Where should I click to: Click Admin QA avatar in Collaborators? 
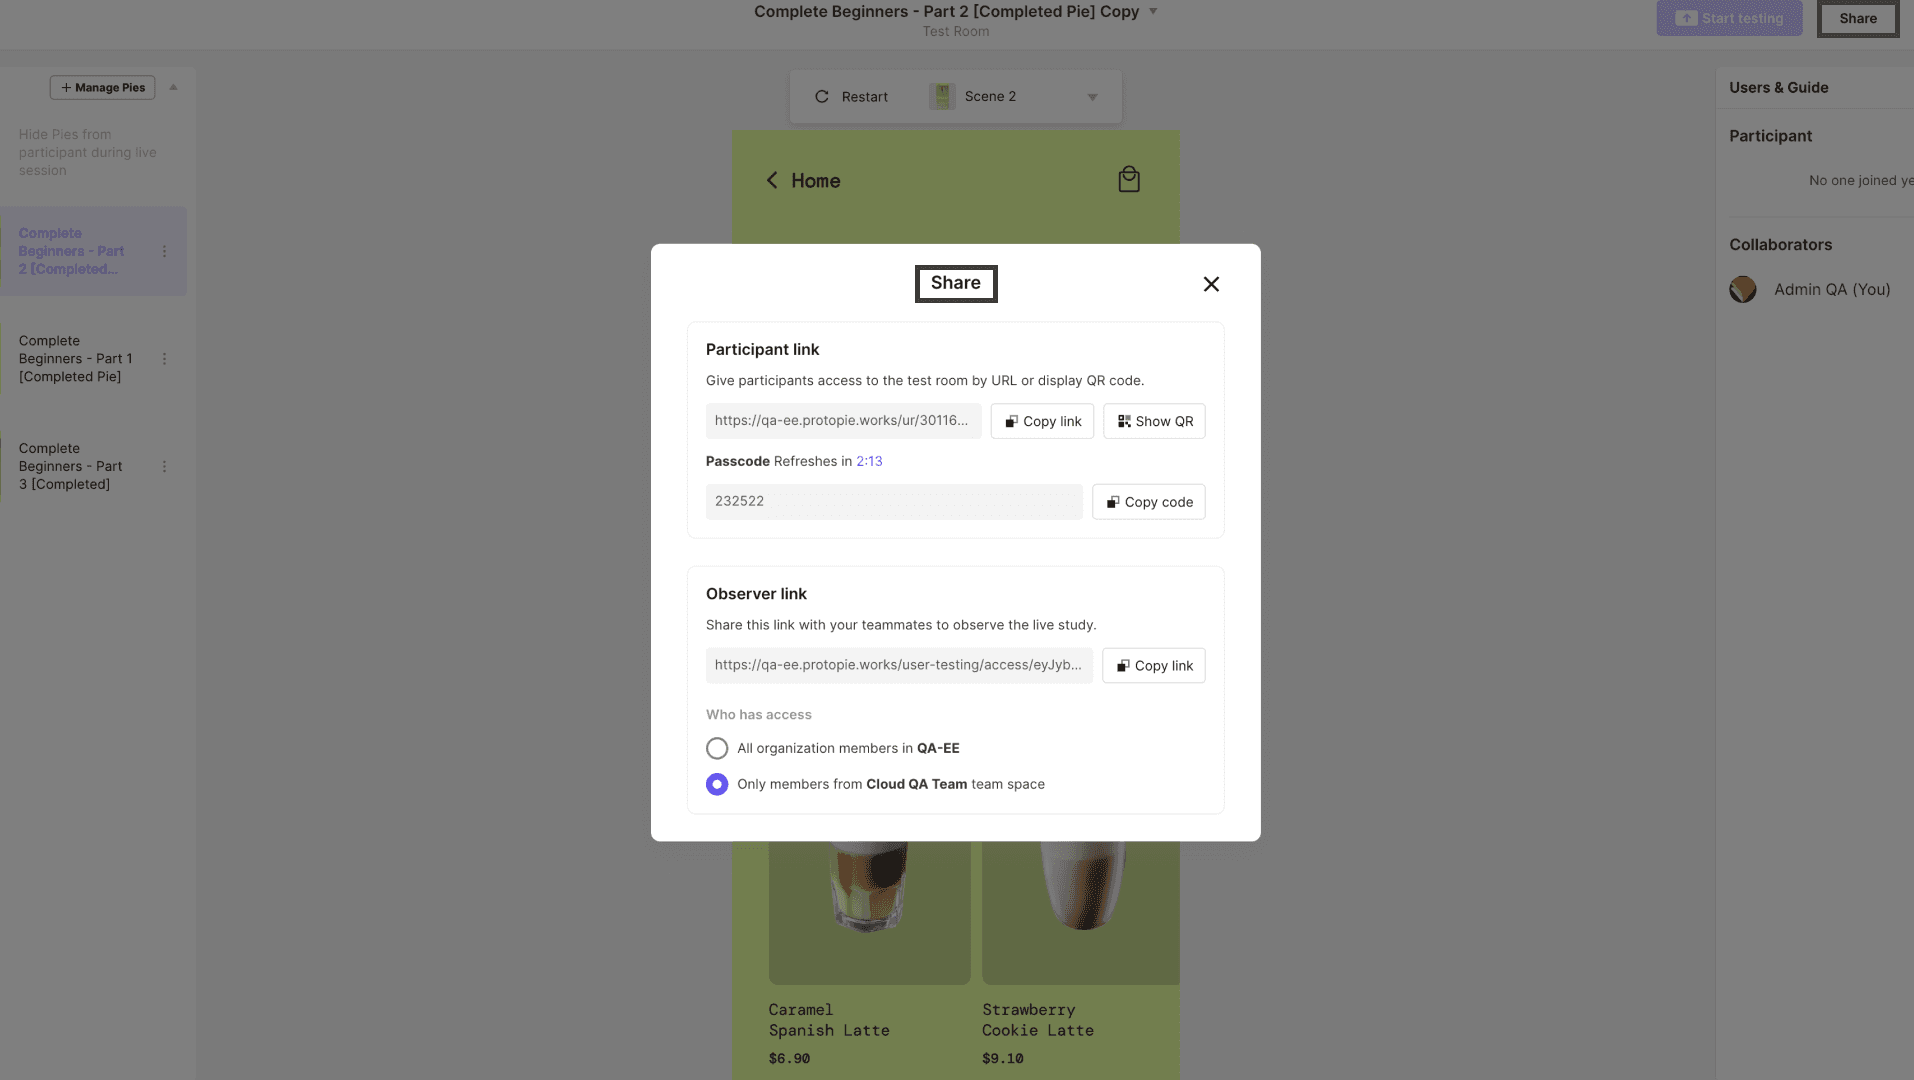click(1743, 290)
